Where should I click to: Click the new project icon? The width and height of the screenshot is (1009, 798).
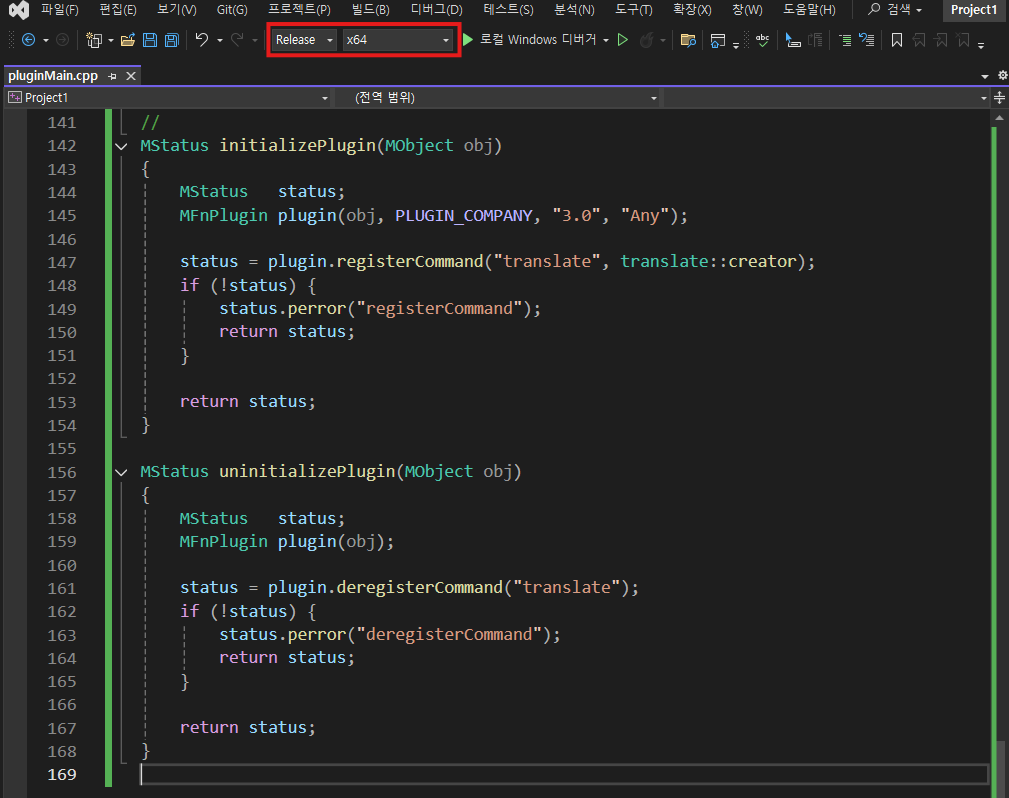(94, 40)
